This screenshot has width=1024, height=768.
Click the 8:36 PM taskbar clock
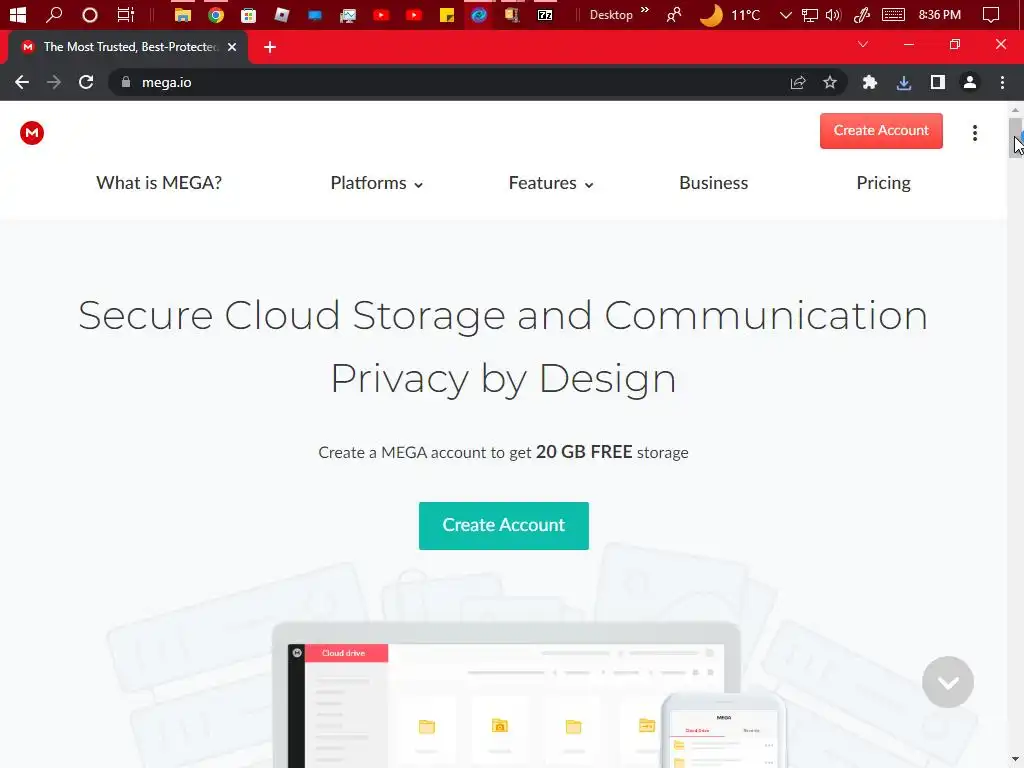pos(939,14)
